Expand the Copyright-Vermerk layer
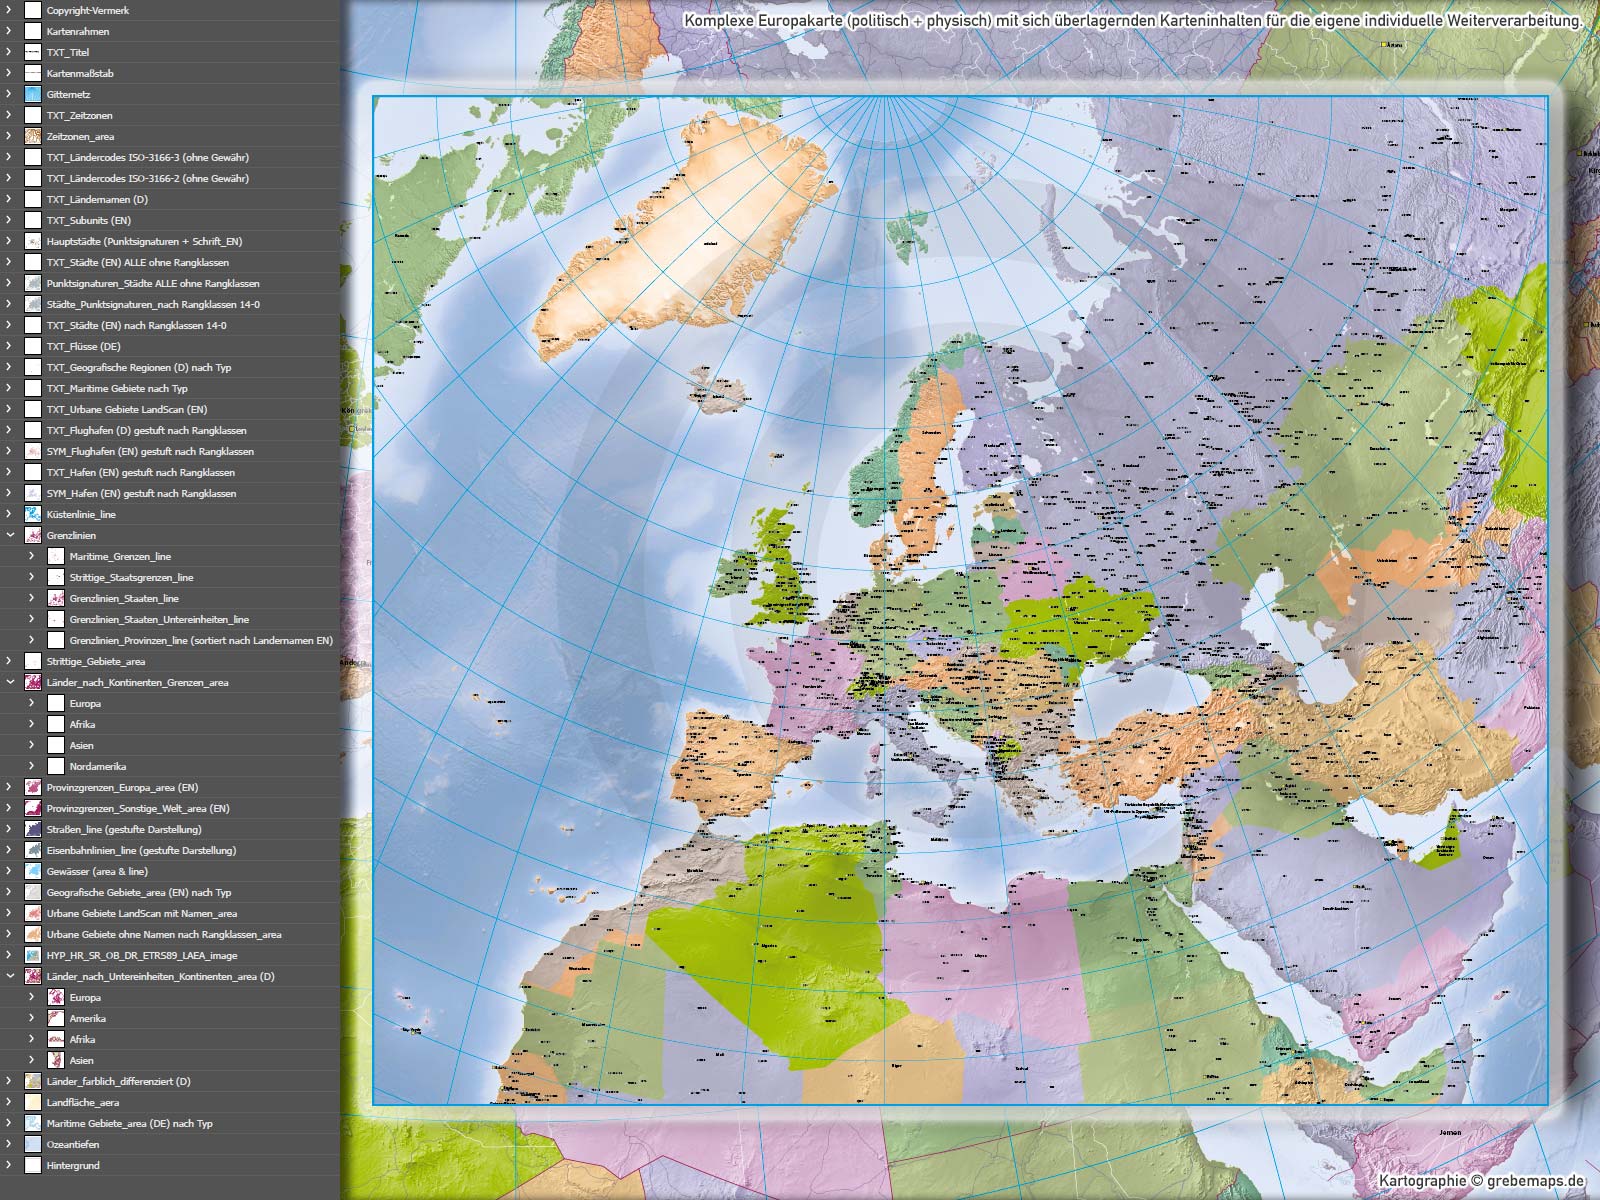 (9, 10)
